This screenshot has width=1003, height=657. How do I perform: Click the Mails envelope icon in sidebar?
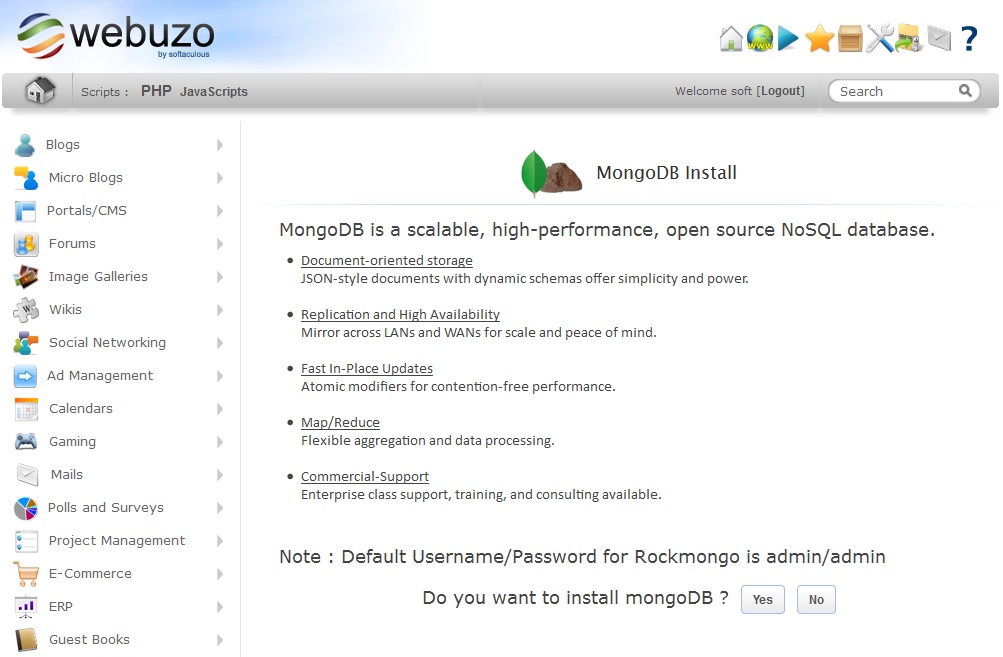27,475
